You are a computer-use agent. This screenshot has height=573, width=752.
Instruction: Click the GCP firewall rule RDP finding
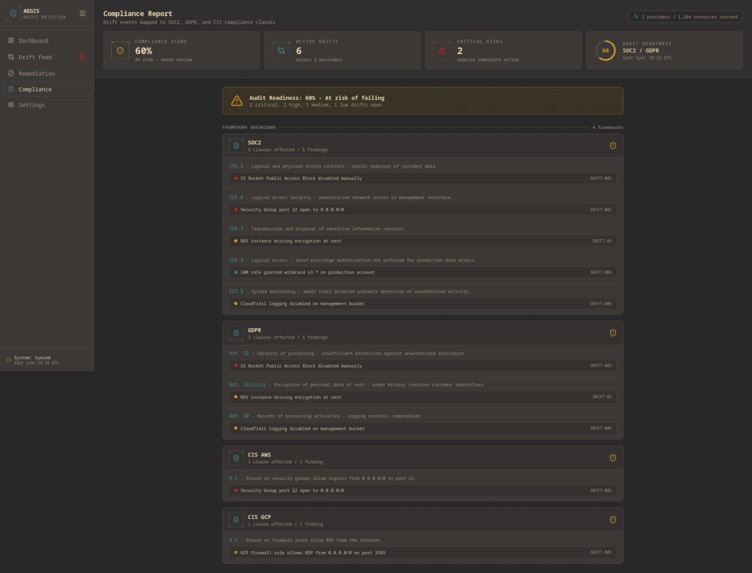coord(423,552)
